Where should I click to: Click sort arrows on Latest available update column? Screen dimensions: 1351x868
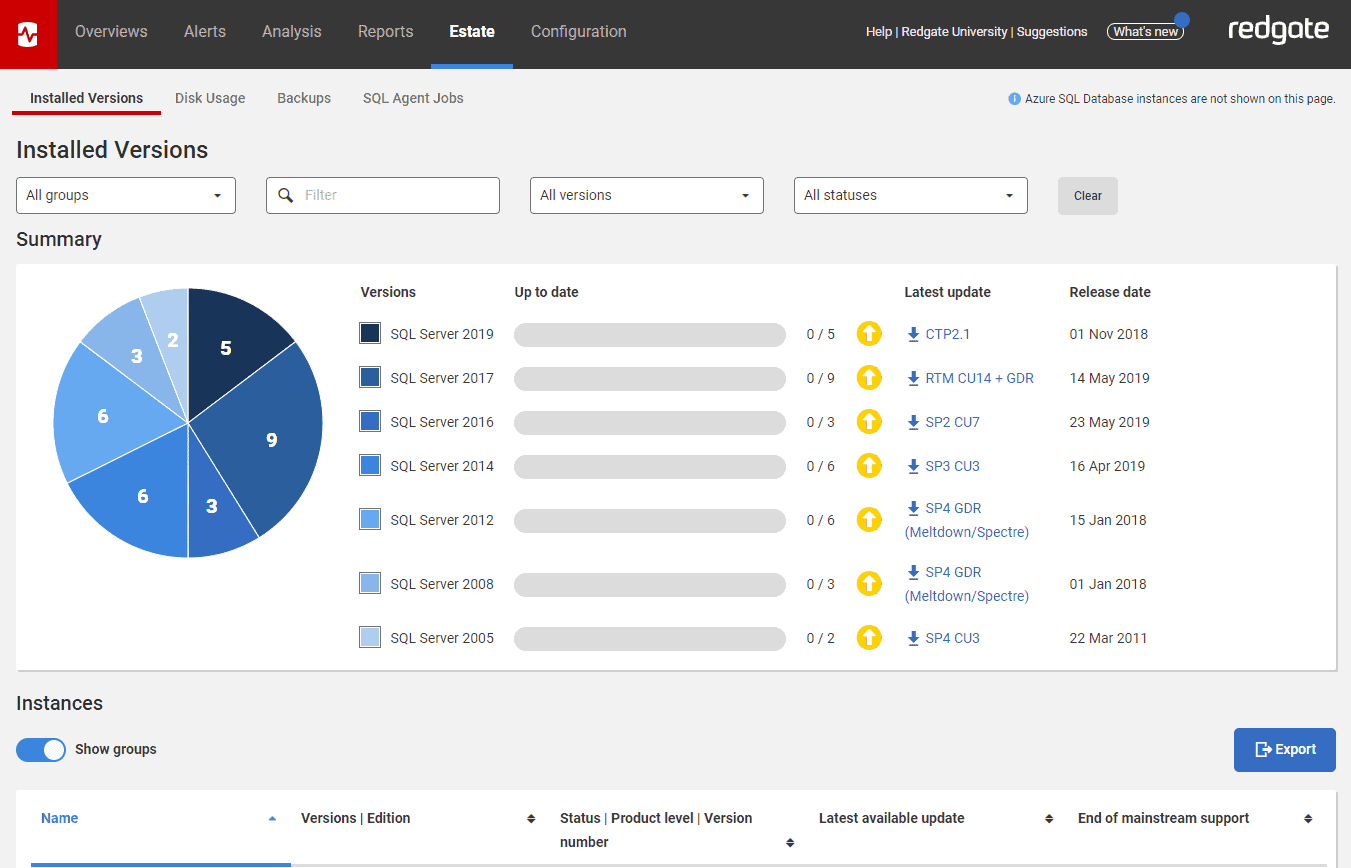1049,819
